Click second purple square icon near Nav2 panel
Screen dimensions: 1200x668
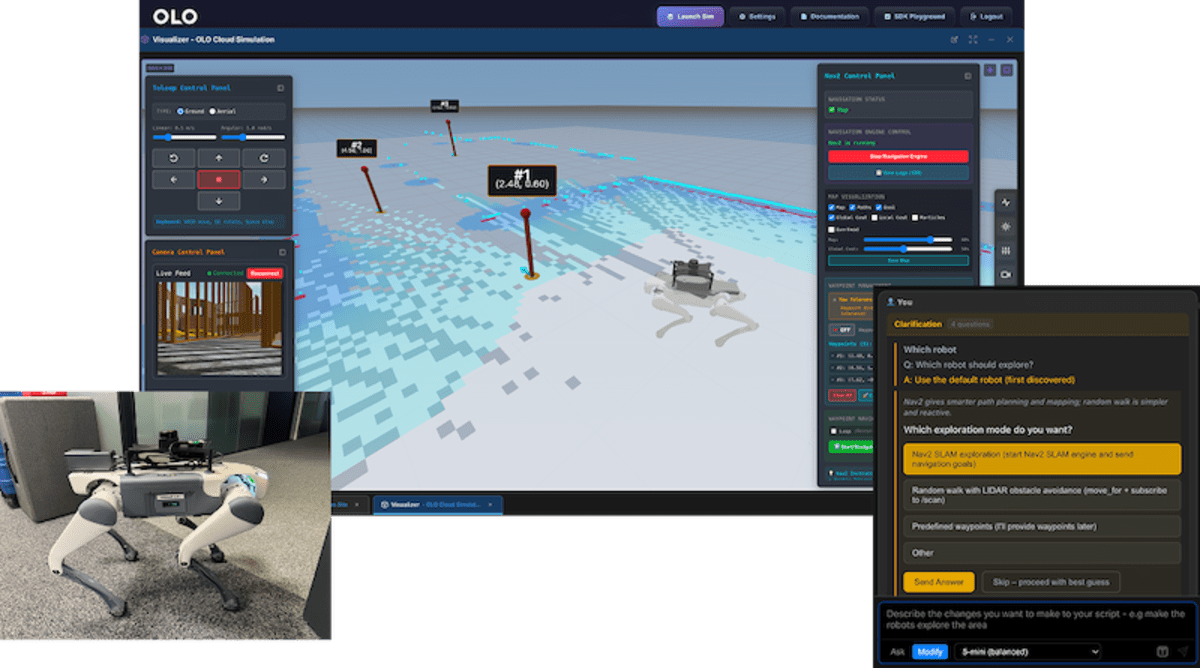tap(1006, 70)
